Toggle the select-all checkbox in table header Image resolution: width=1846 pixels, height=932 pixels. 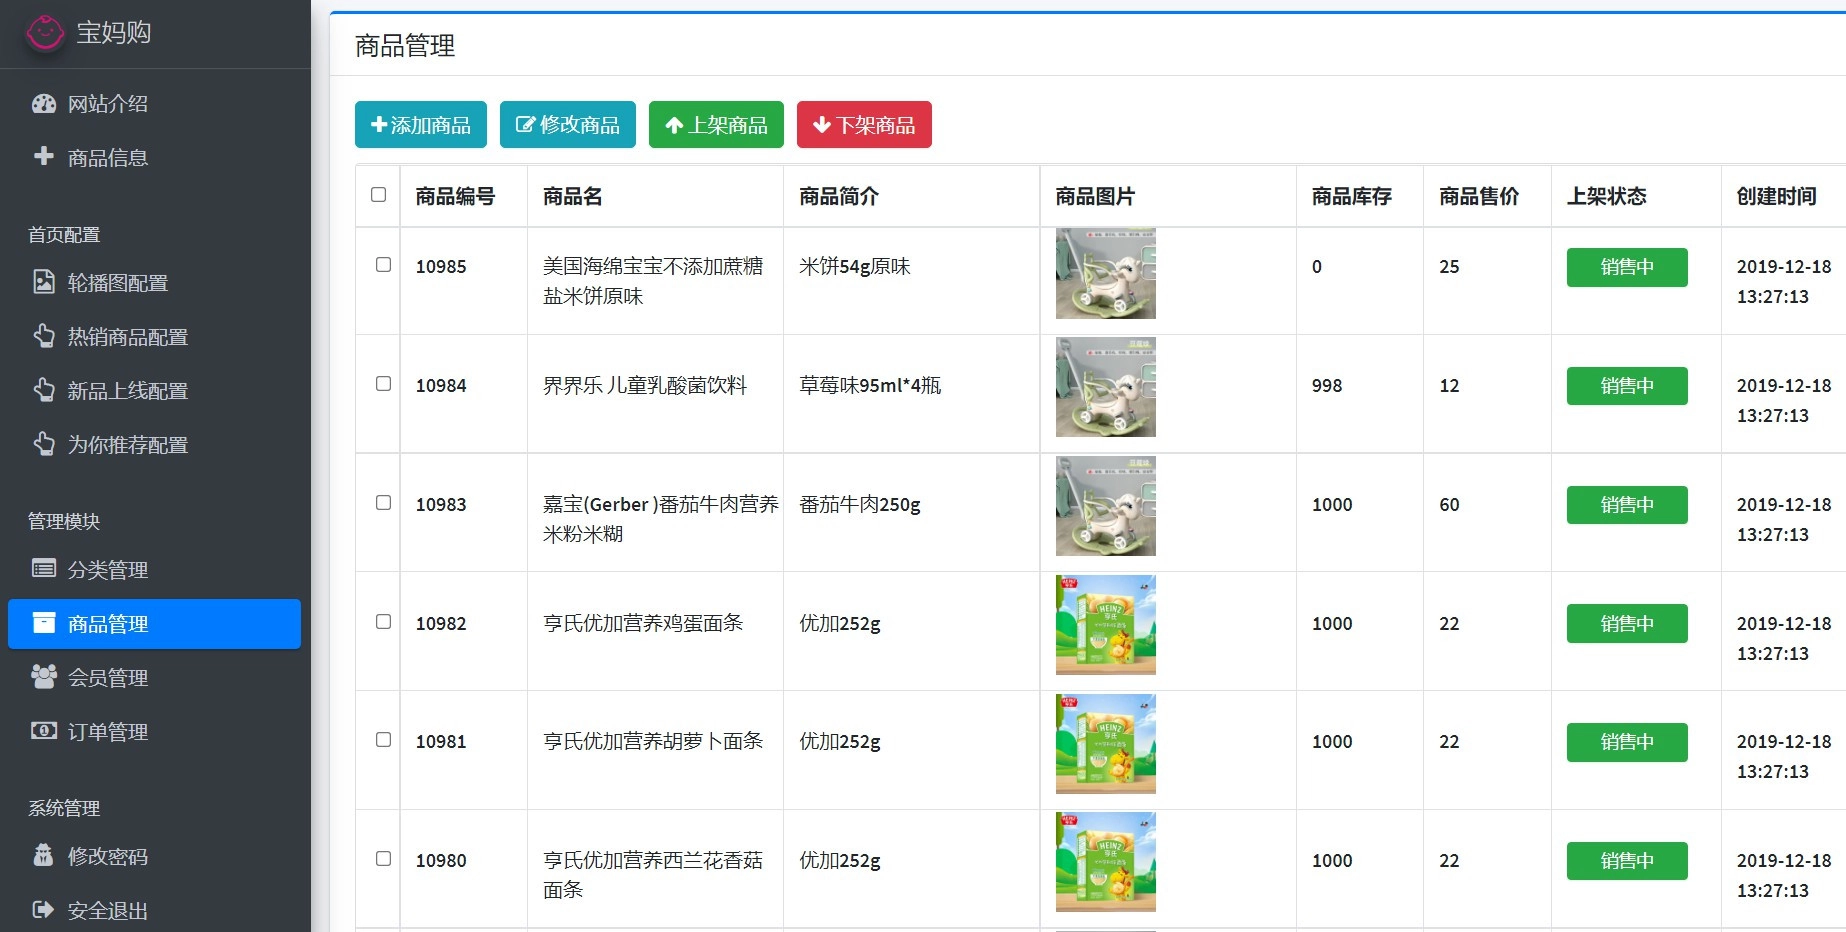[x=378, y=195]
